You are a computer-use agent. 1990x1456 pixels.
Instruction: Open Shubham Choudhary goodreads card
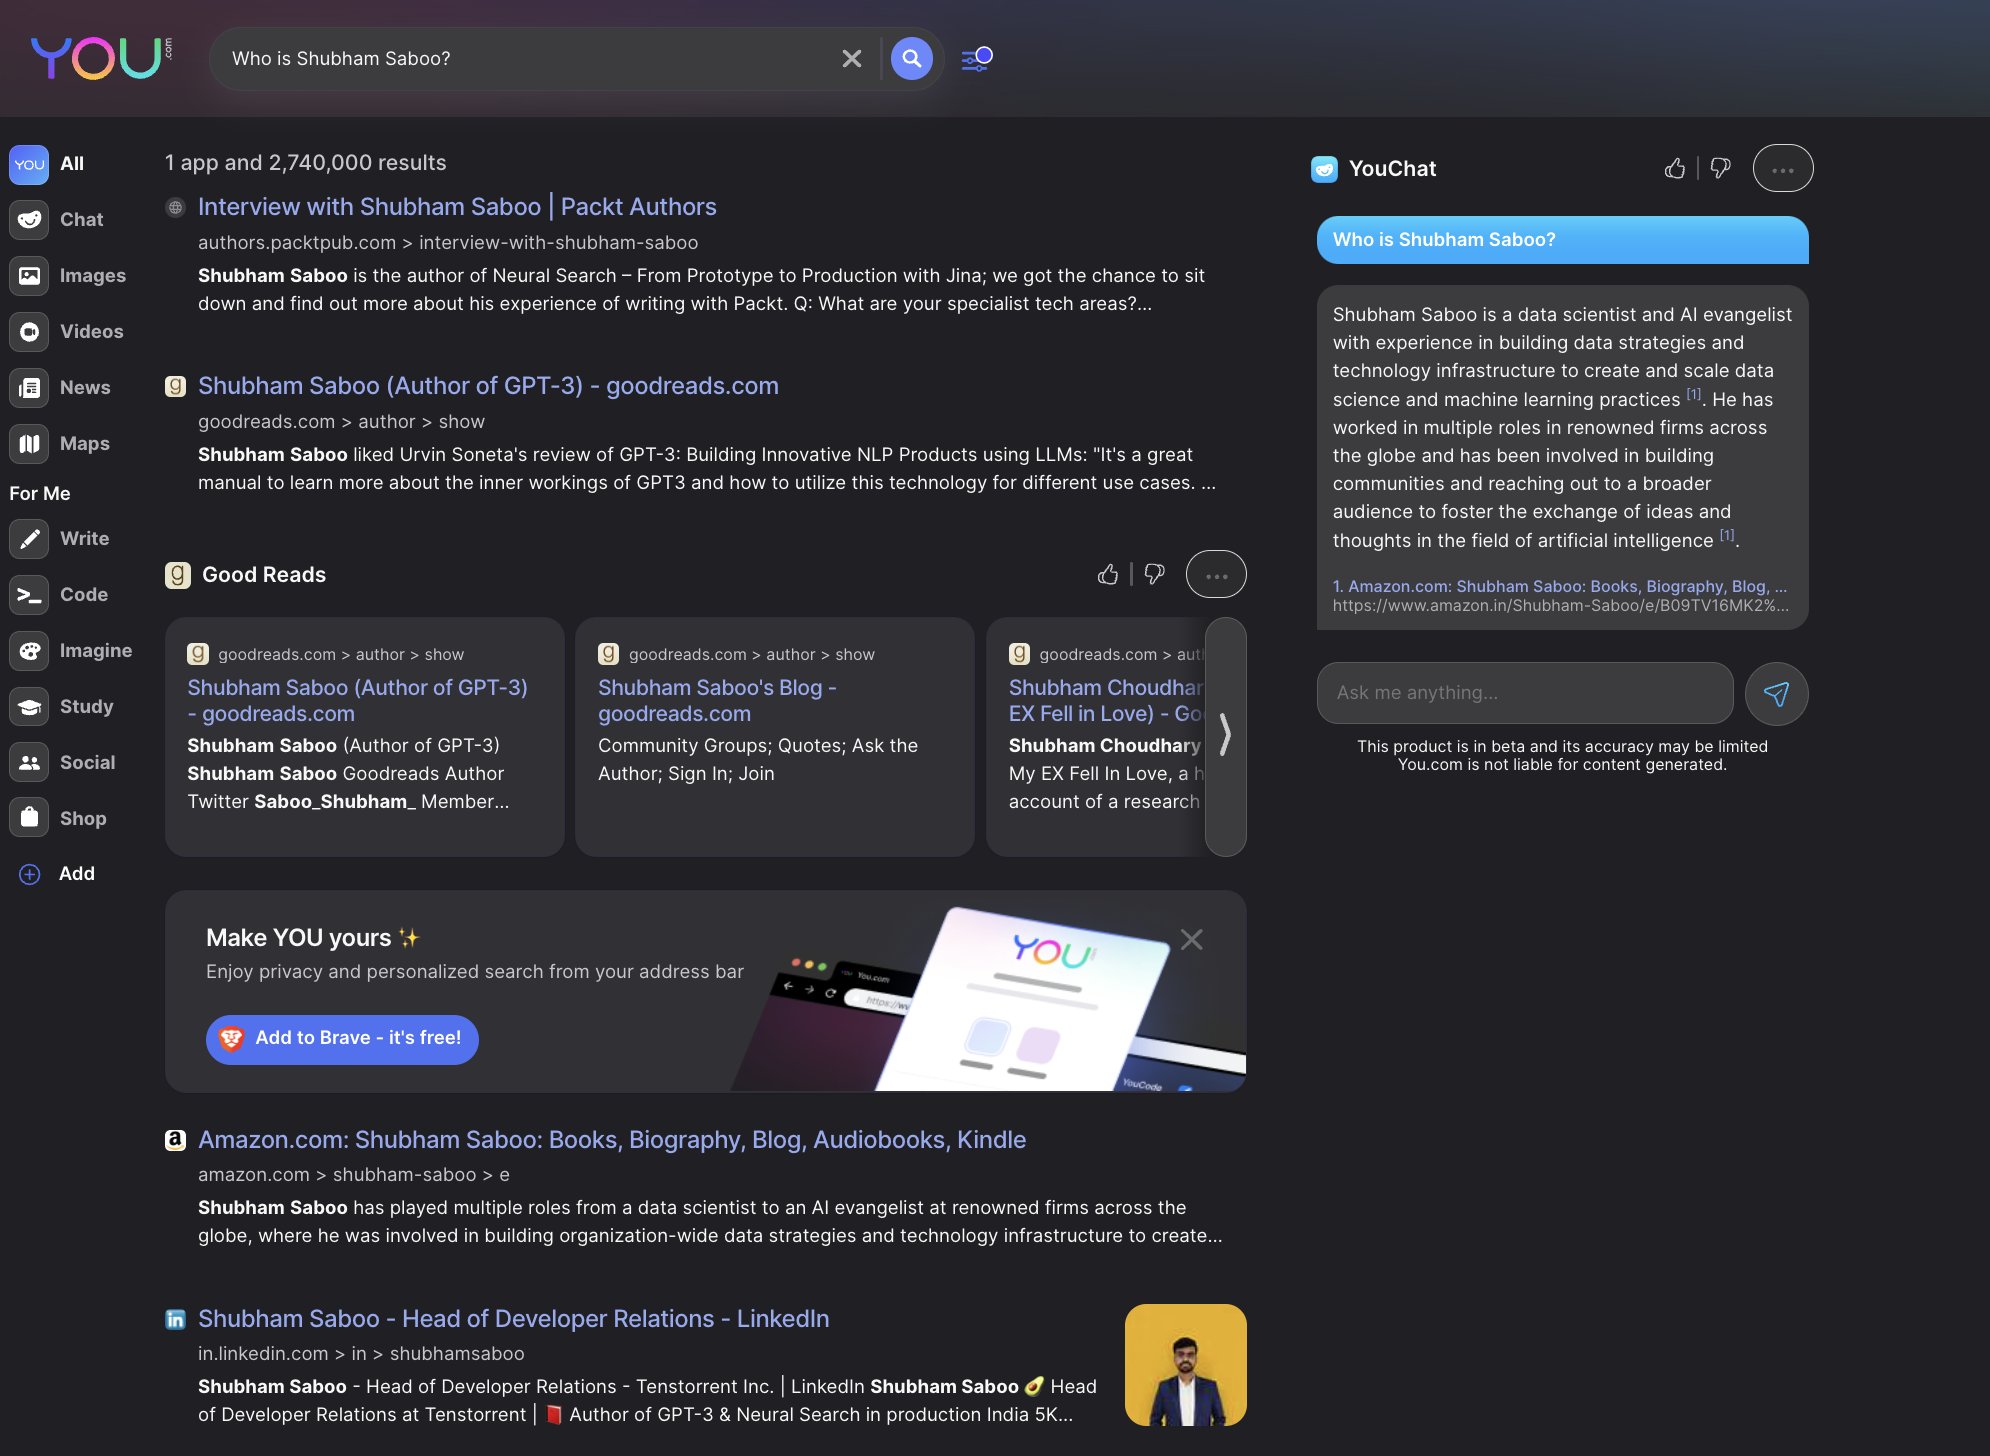[1105, 700]
